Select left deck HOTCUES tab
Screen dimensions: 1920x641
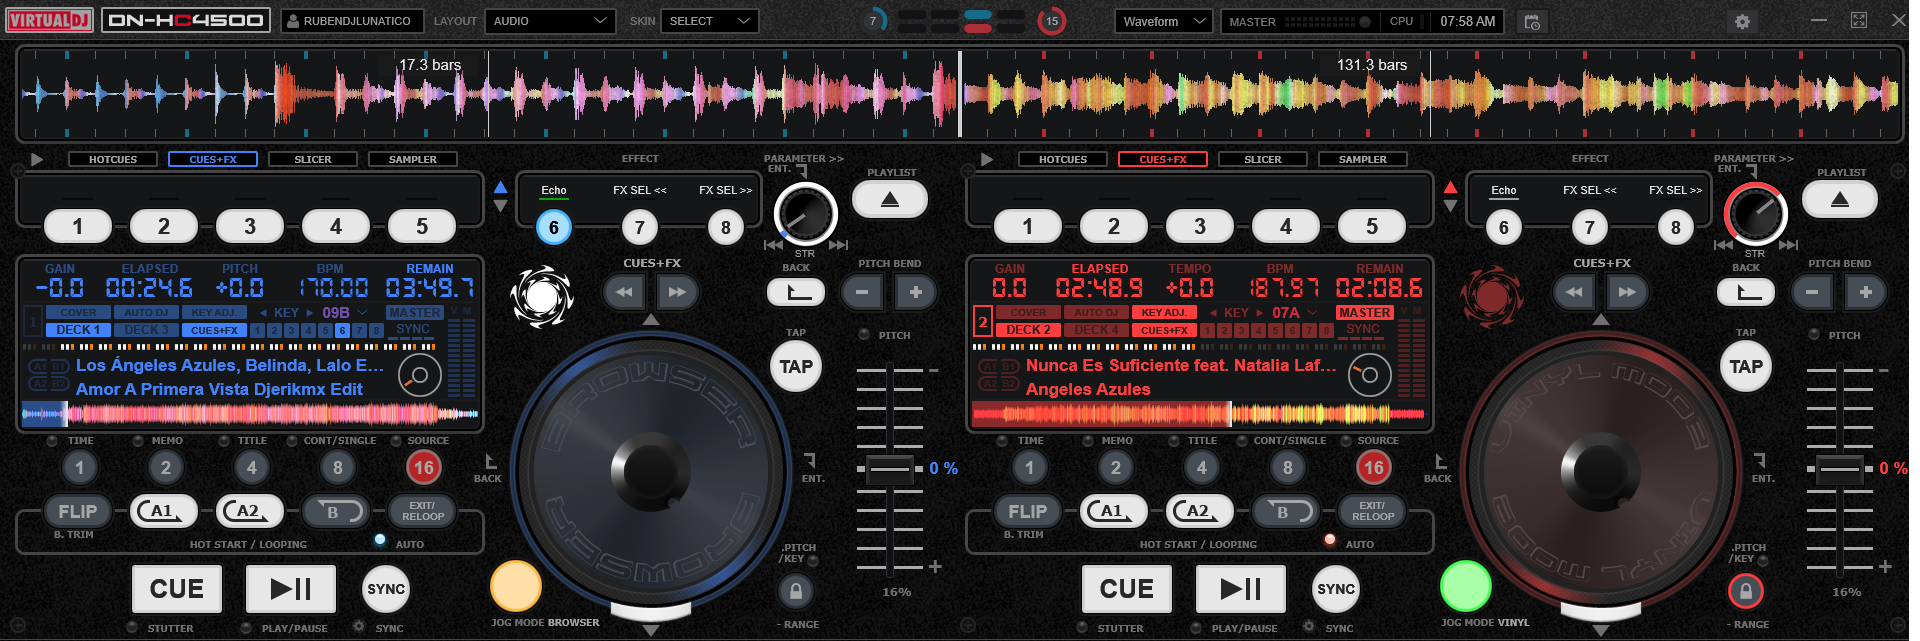[x=113, y=159]
